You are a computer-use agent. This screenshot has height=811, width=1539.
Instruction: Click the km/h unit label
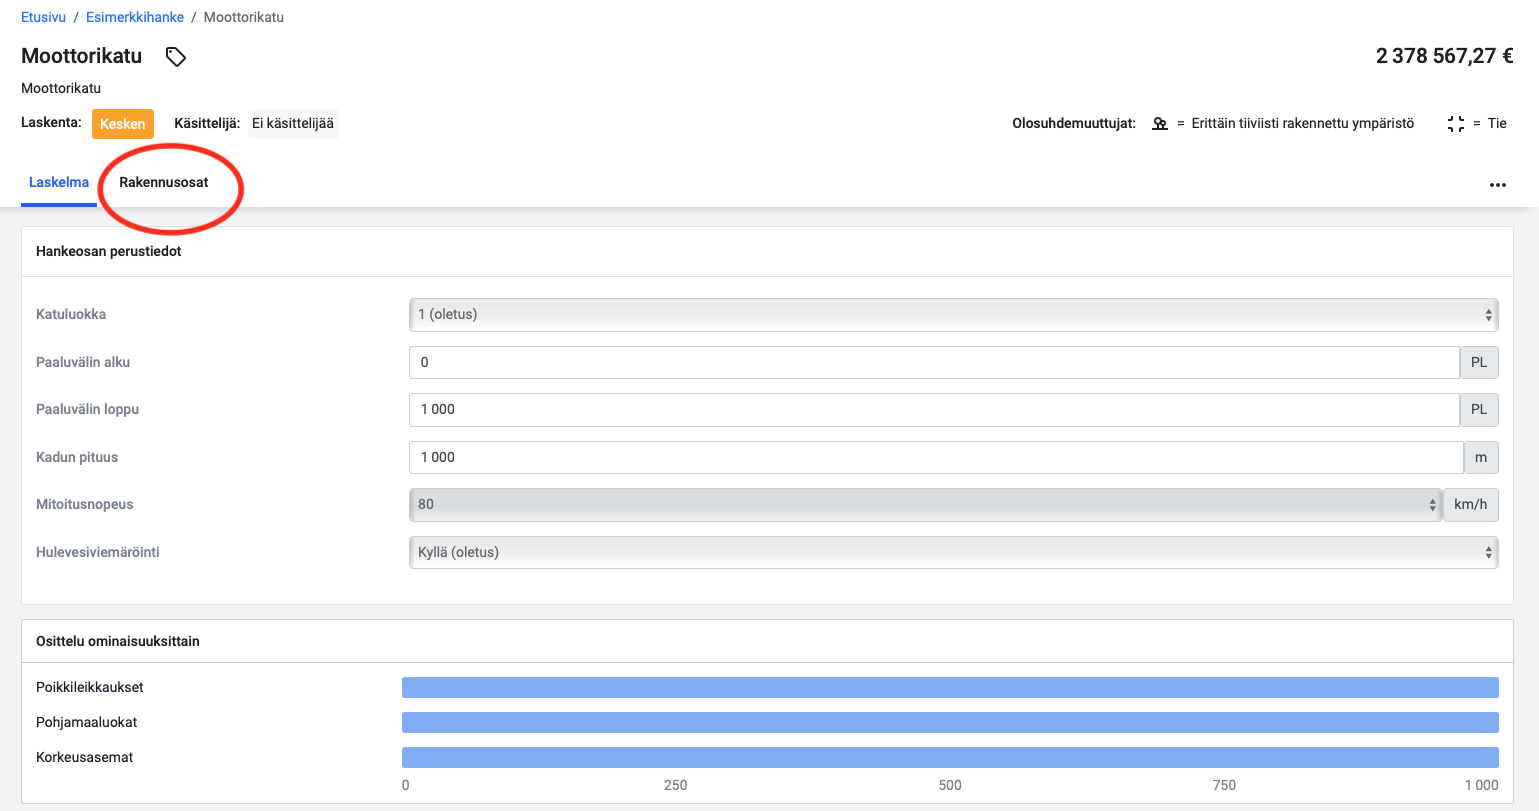[x=1470, y=504]
